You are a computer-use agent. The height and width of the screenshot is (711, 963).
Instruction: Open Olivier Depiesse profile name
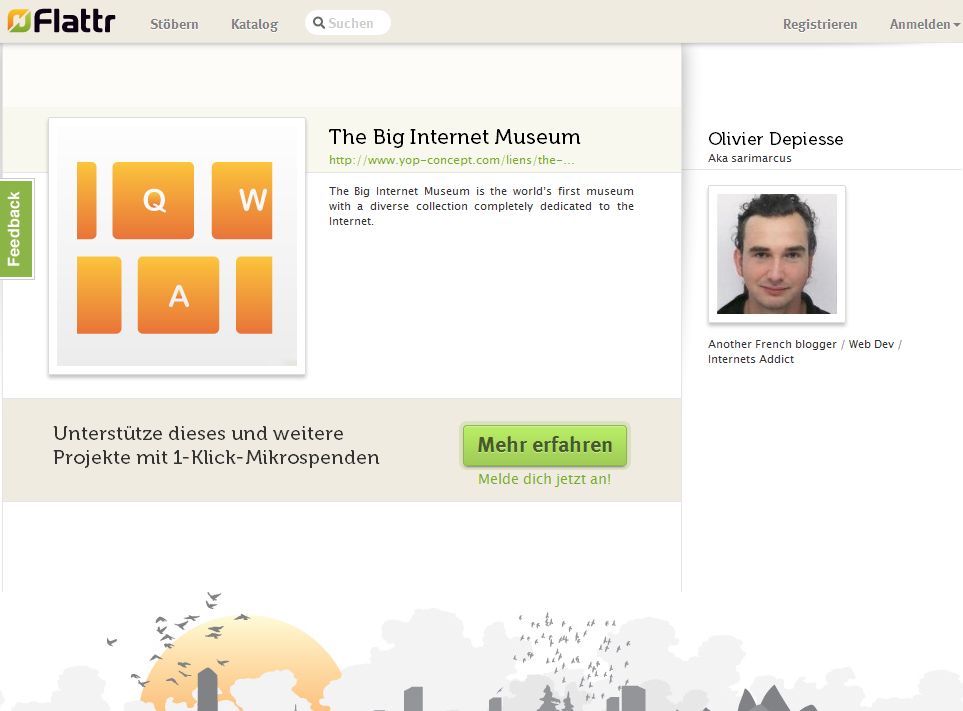tap(776, 139)
